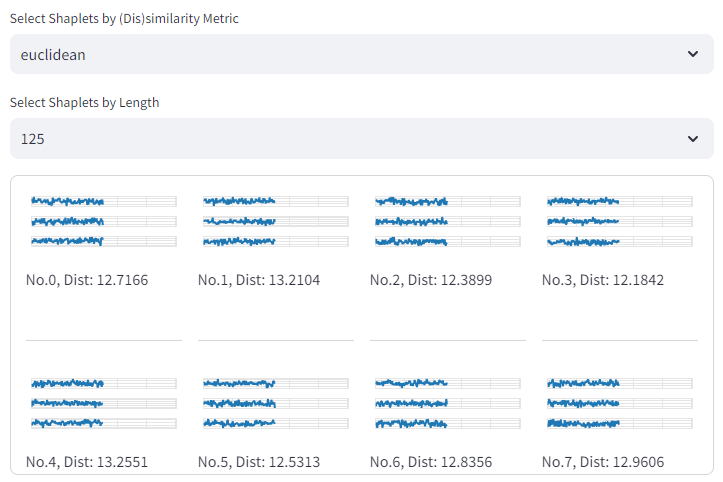Select shapelet No.1 plot thumbnail
Image resolution: width=723 pixels, height=482 pixels.
coord(276,221)
